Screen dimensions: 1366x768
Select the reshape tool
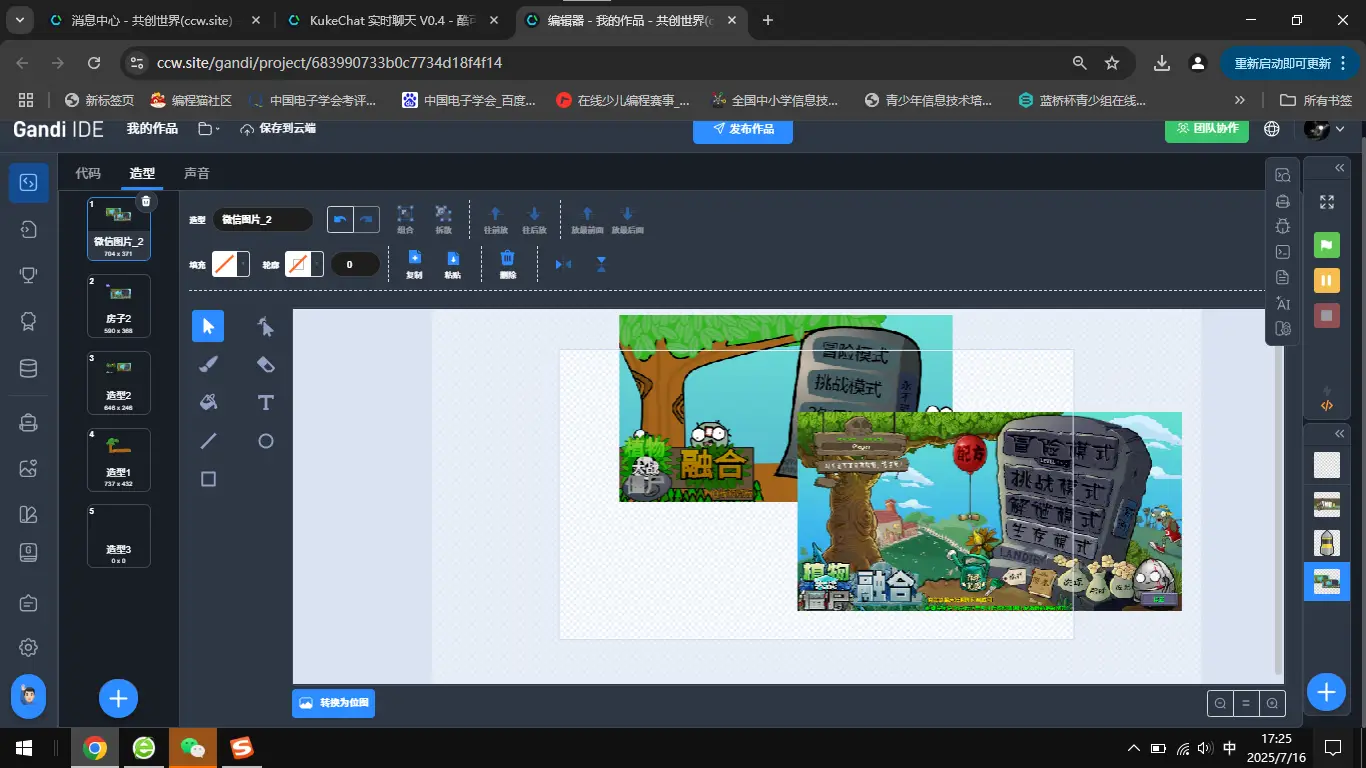click(x=265, y=326)
